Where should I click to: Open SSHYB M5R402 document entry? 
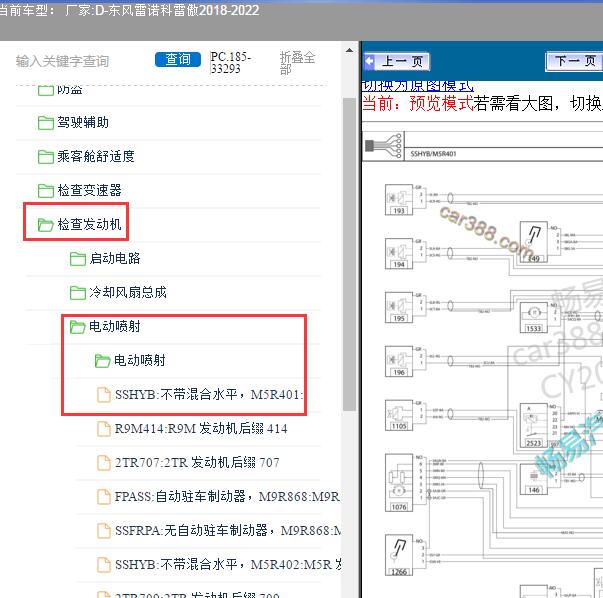[x=228, y=565]
